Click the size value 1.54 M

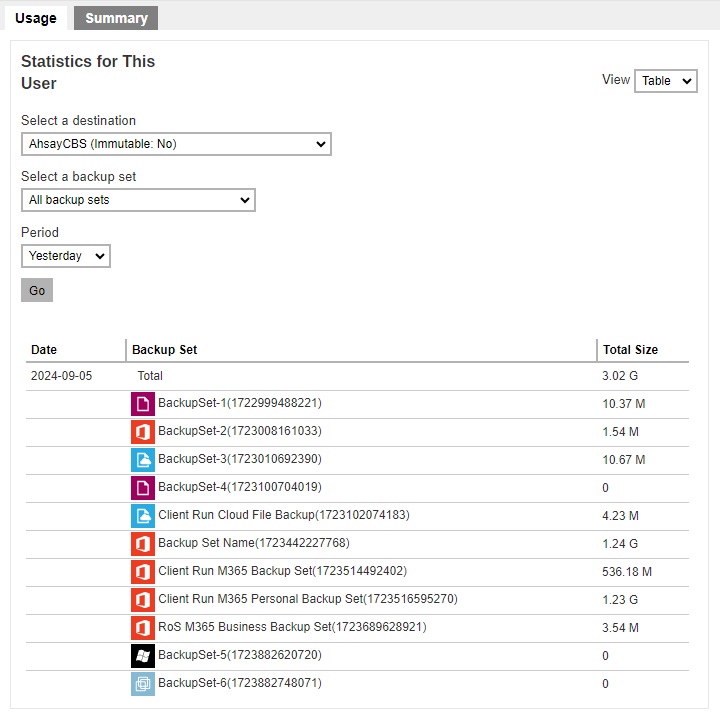click(620, 432)
